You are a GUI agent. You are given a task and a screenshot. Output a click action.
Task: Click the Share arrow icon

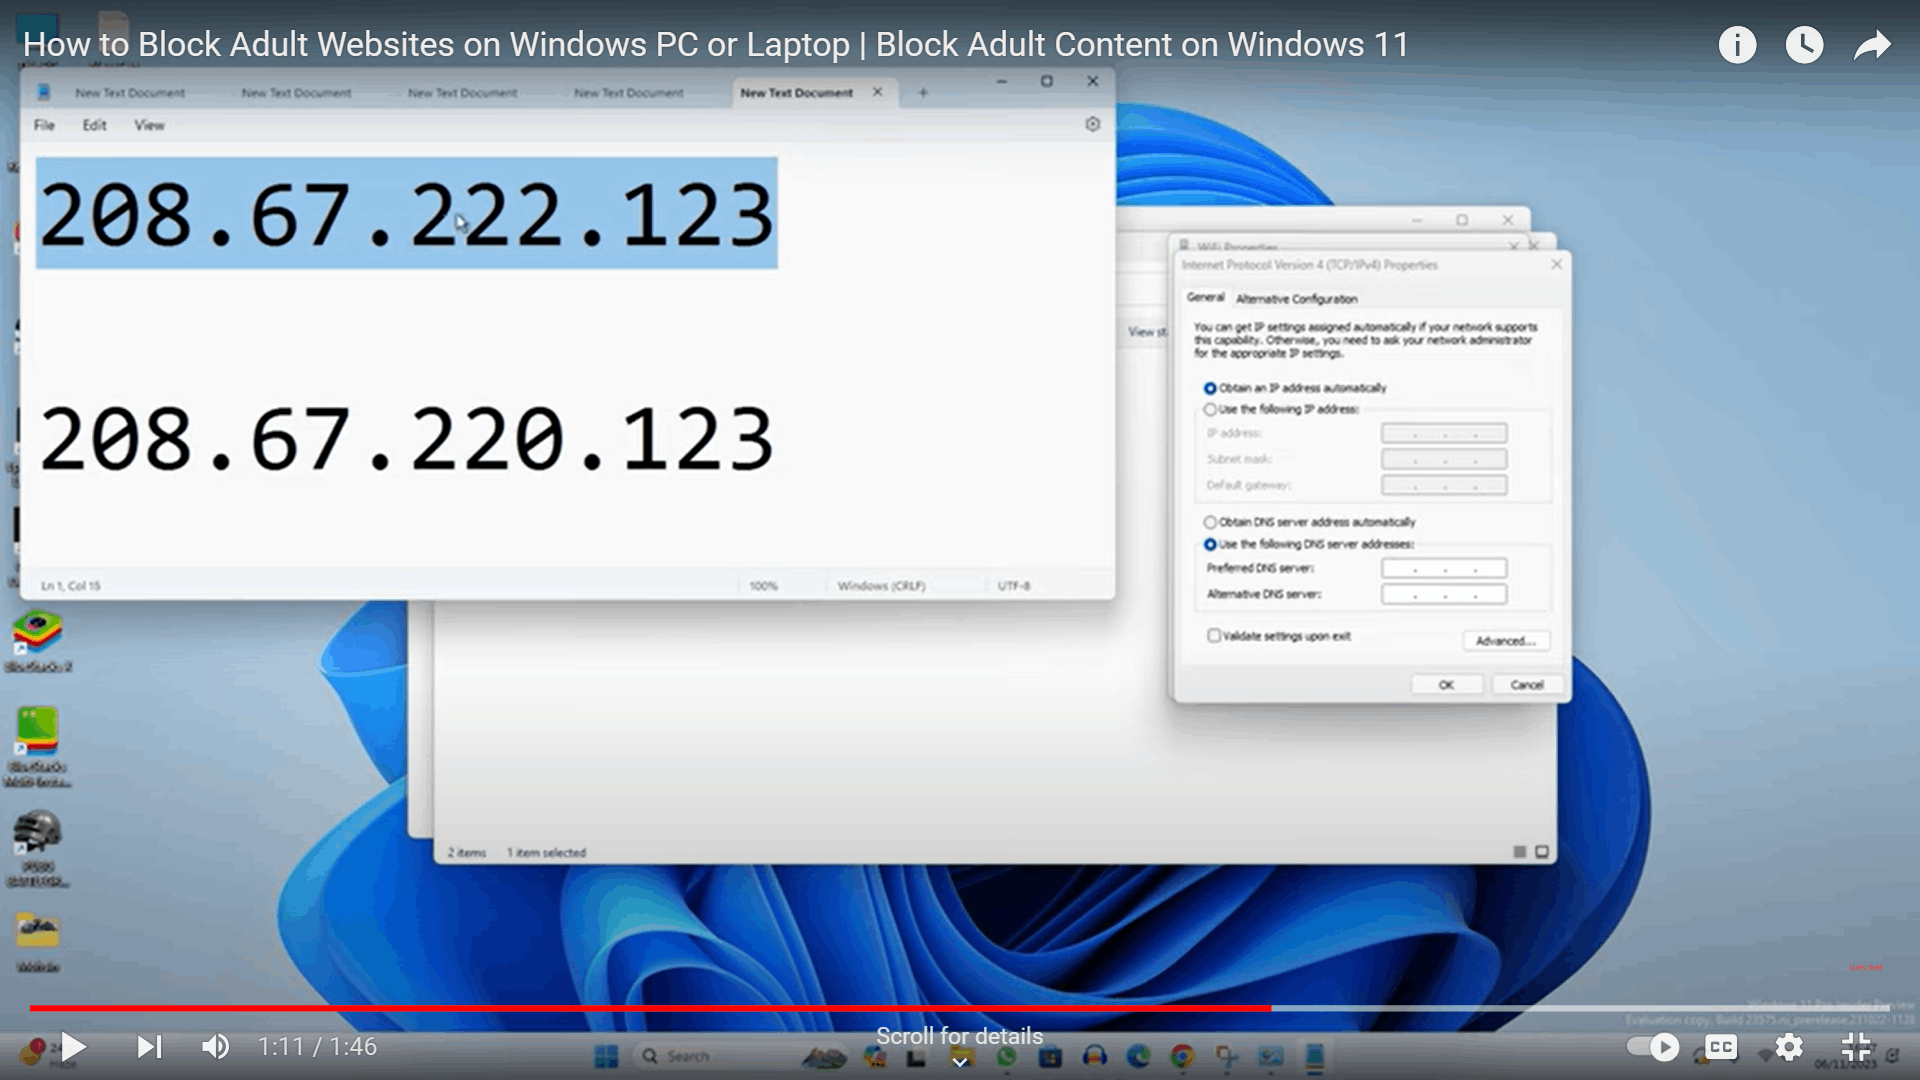pos(1872,45)
